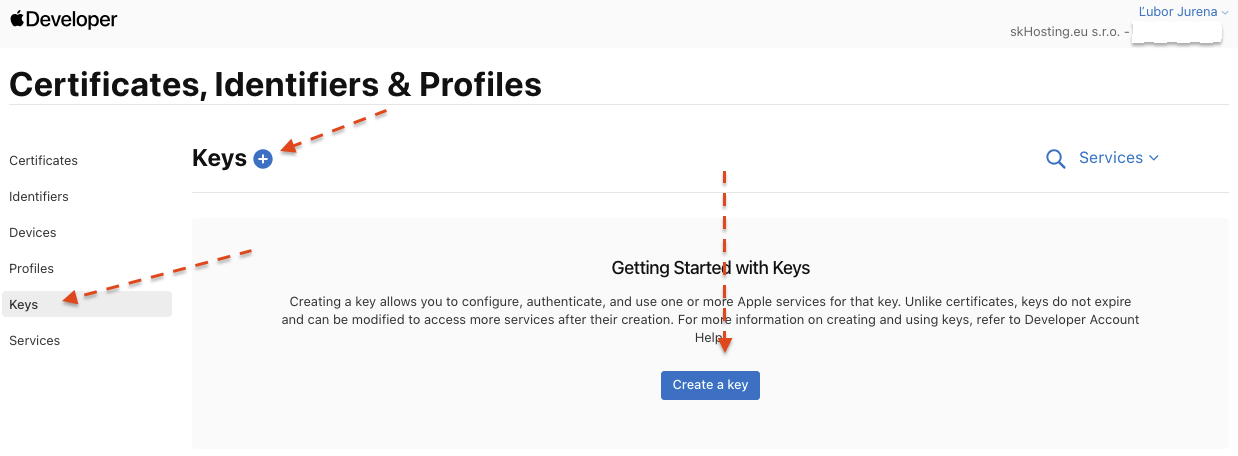Select the highlighted Keys sidebar item

coord(24,305)
